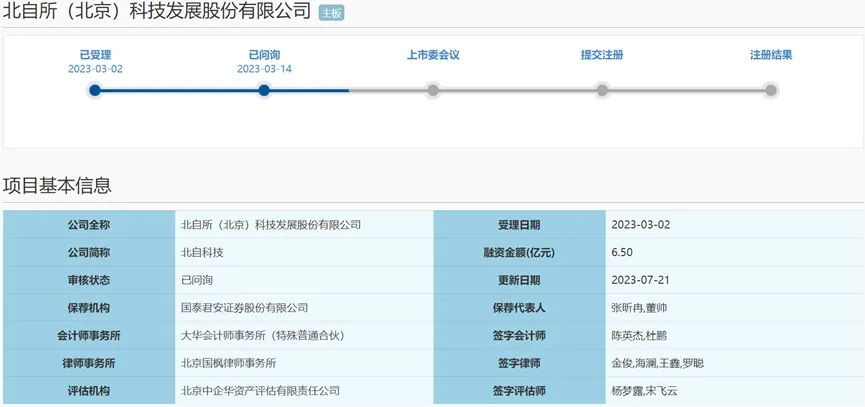Click the 北自科技 short name value
The width and height of the screenshot is (865, 407).
tap(202, 253)
